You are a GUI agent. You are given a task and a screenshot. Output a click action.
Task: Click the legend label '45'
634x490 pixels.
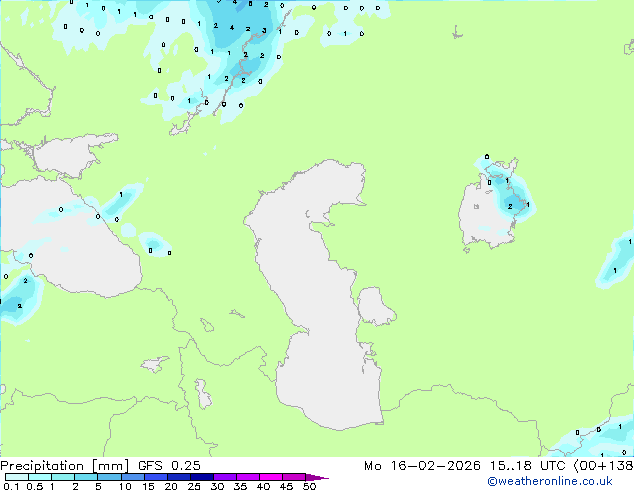(286, 486)
